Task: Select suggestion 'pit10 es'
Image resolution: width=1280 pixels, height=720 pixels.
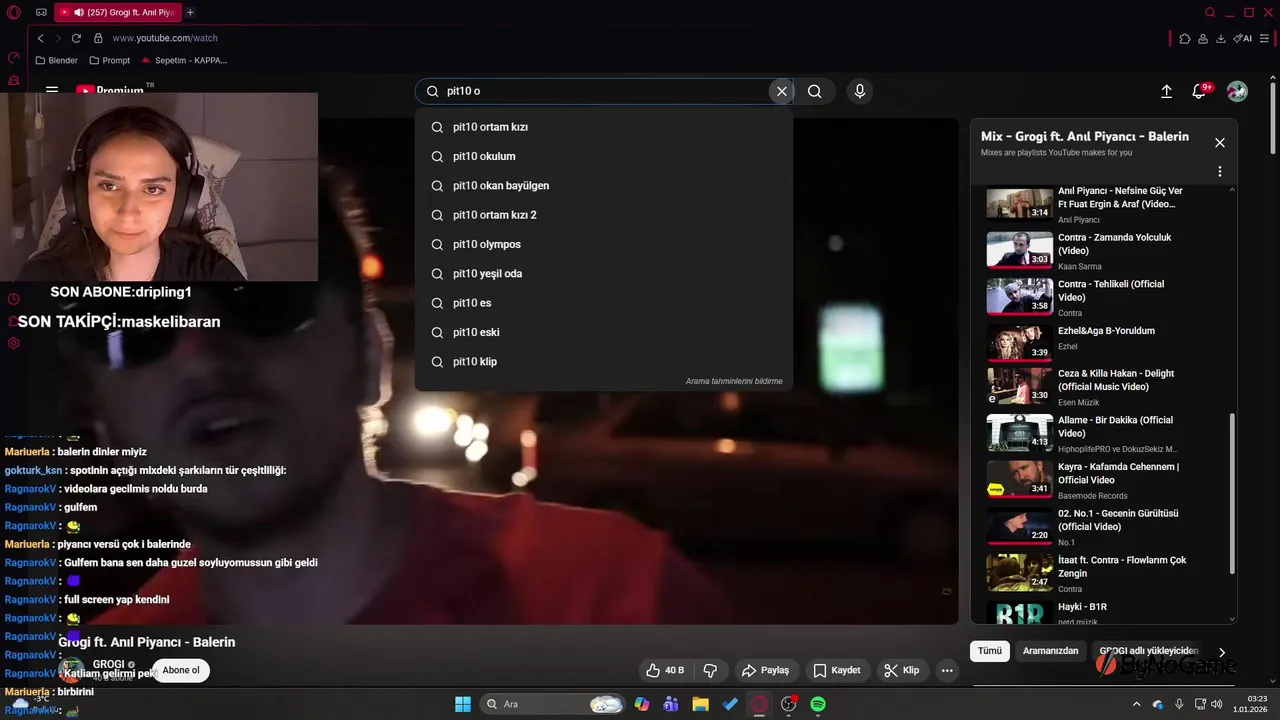Action: [604, 303]
